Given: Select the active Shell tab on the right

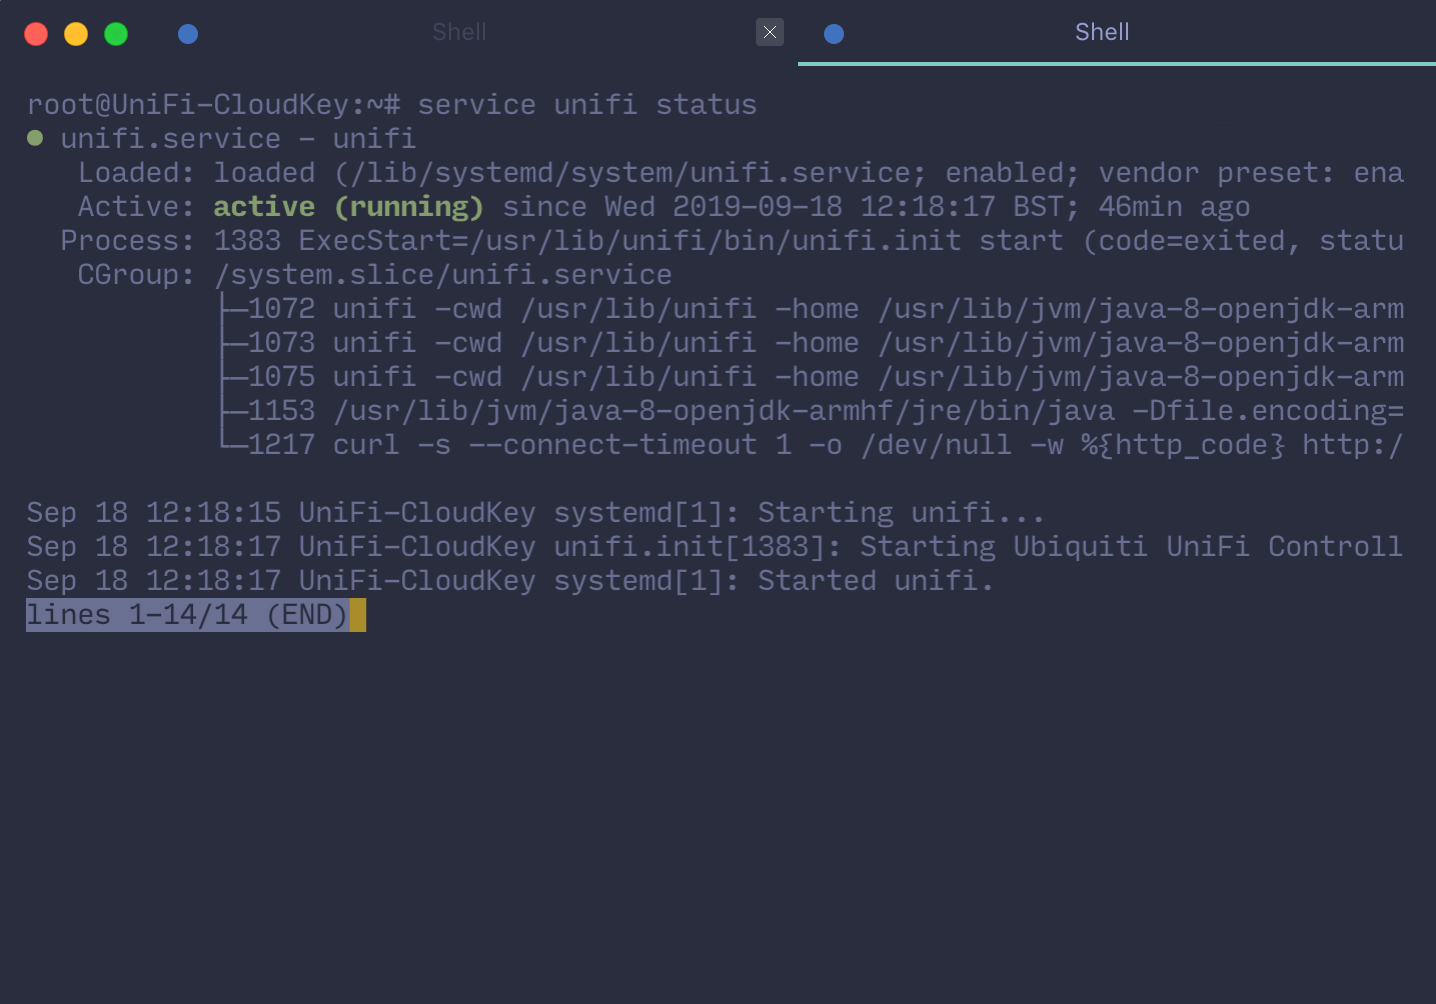Looking at the screenshot, I should [x=1101, y=32].
